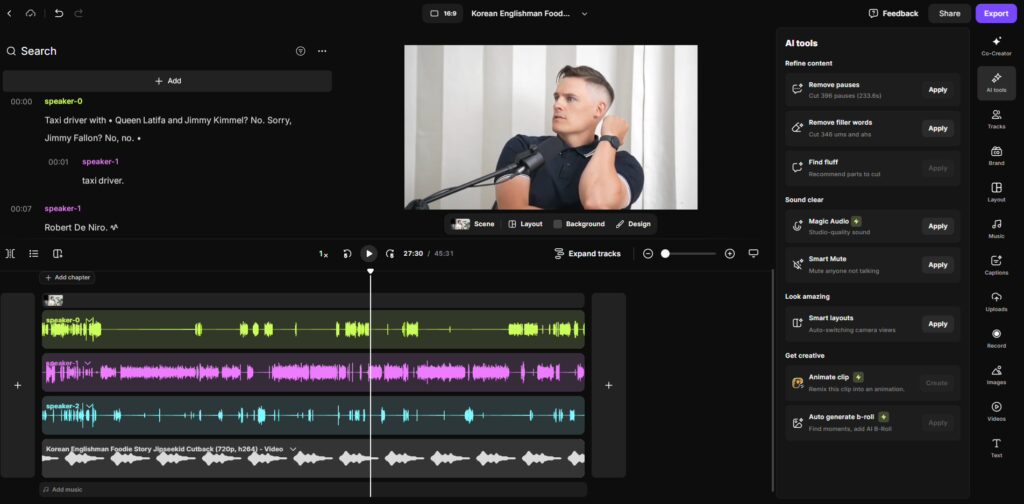Click the fit-to-screen monitor icon
The width and height of the screenshot is (1024, 504).
(753, 253)
